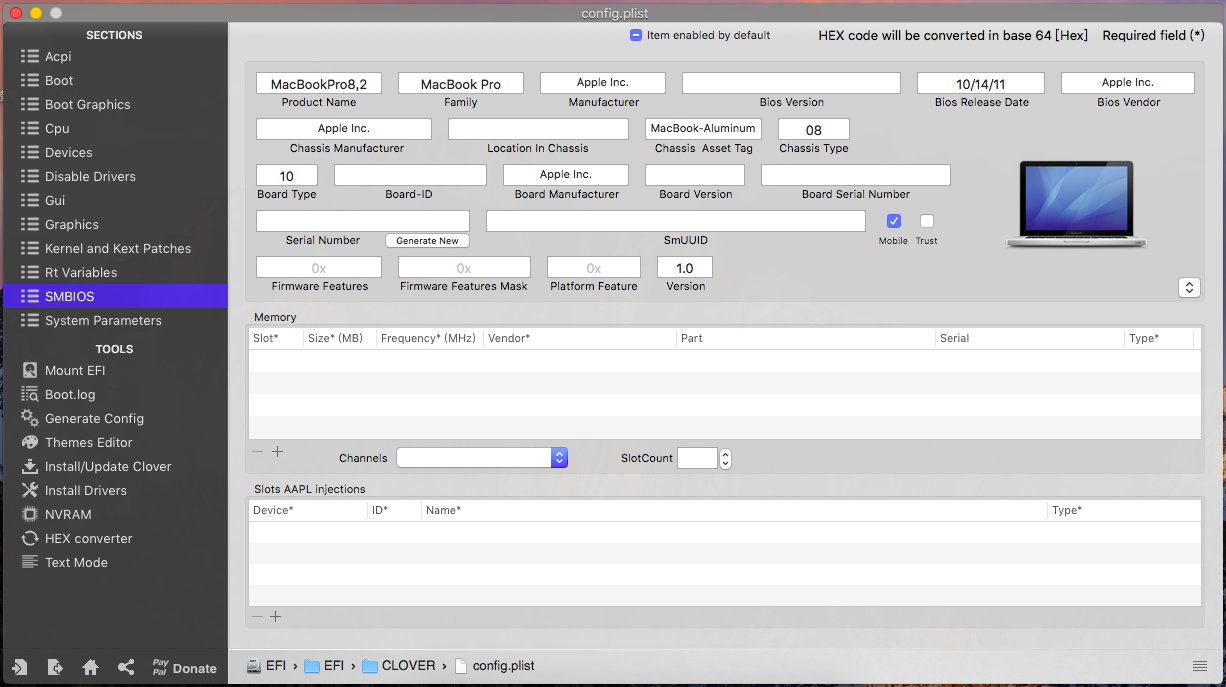1226x687 pixels.
Task: Toggle the Mobile checkbox
Action: click(894, 221)
